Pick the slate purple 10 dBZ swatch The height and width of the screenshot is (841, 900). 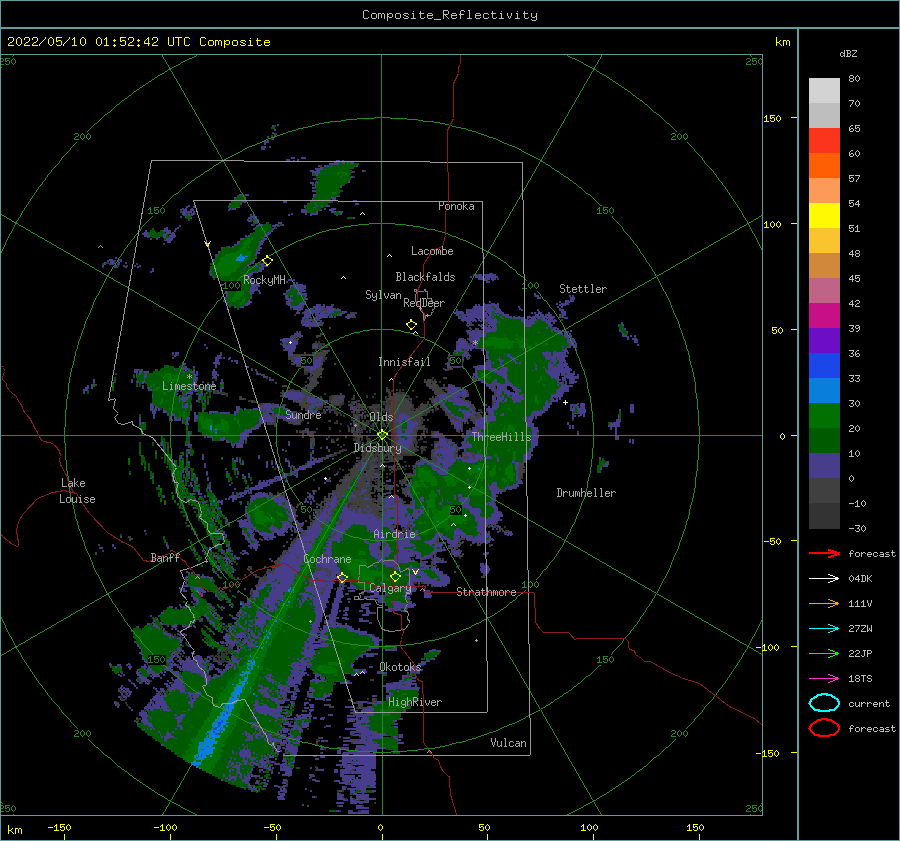click(x=824, y=465)
